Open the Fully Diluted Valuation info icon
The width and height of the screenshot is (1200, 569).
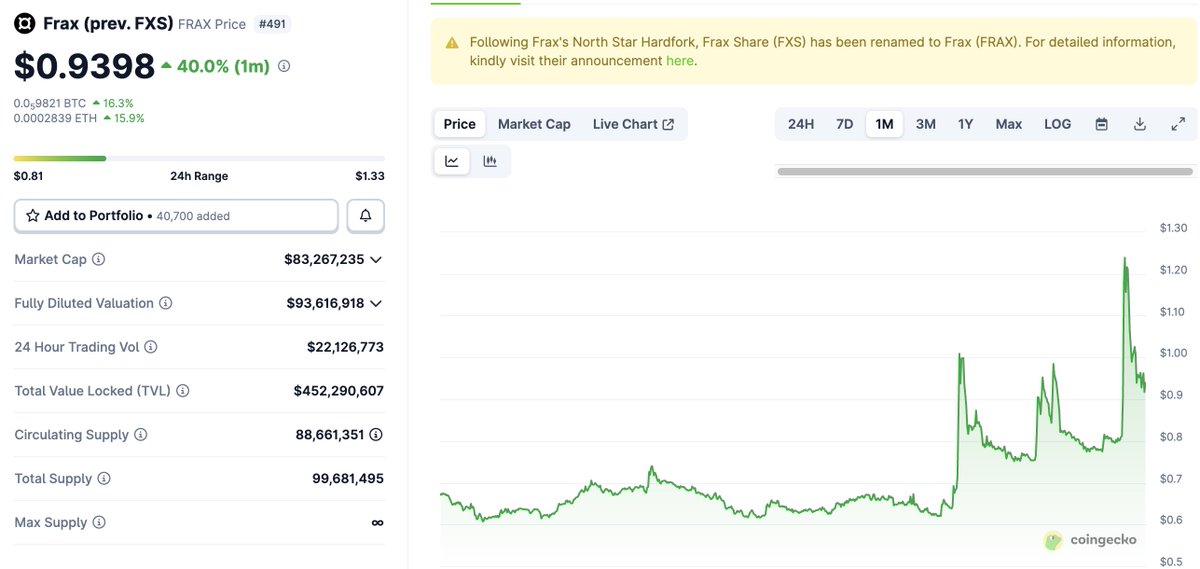click(x=166, y=303)
